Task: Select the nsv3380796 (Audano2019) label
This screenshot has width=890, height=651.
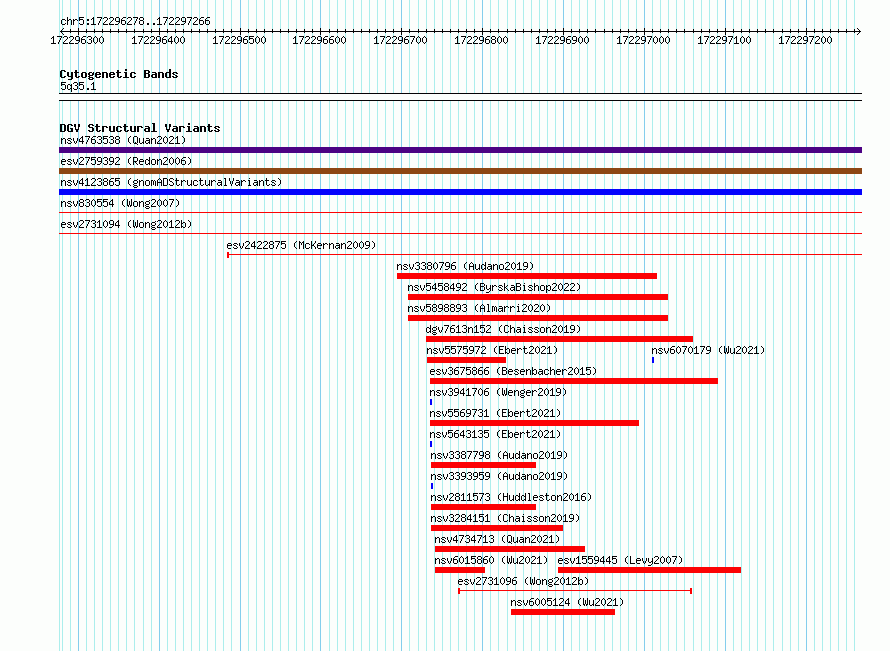Action: tap(465, 266)
